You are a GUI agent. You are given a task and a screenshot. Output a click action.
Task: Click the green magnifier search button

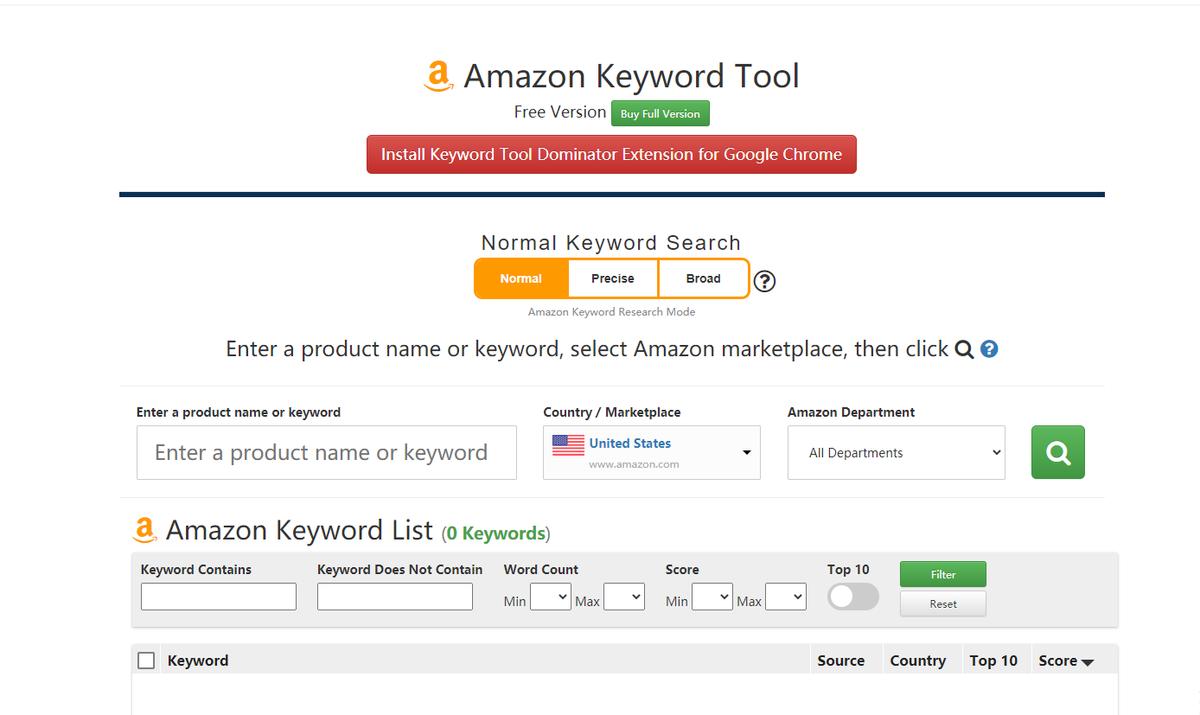(1057, 453)
